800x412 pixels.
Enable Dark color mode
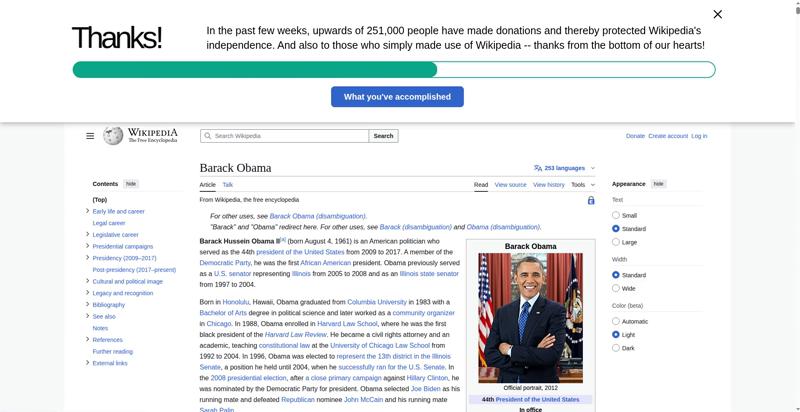coord(616,348)
